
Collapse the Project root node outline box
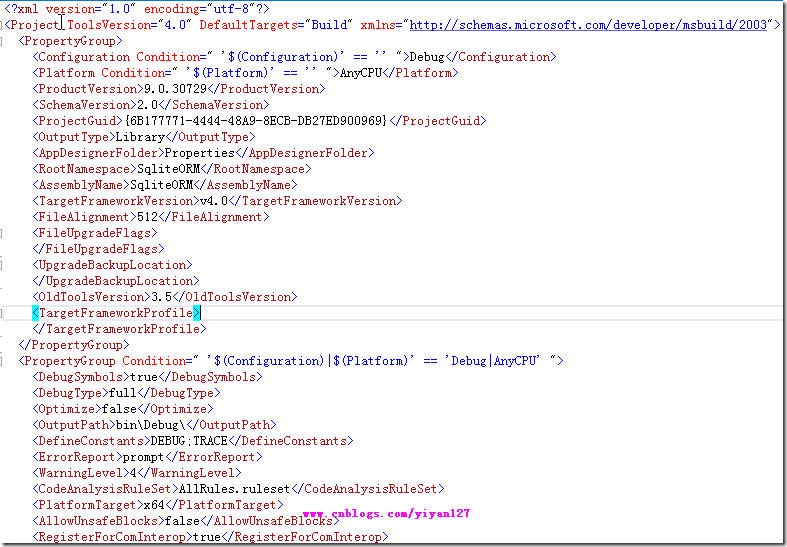pyautogui.click(x=2, y=25)
